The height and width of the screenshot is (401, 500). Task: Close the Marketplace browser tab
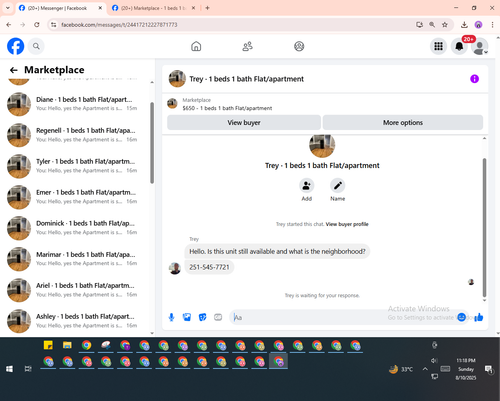click(x=193, y=8)
